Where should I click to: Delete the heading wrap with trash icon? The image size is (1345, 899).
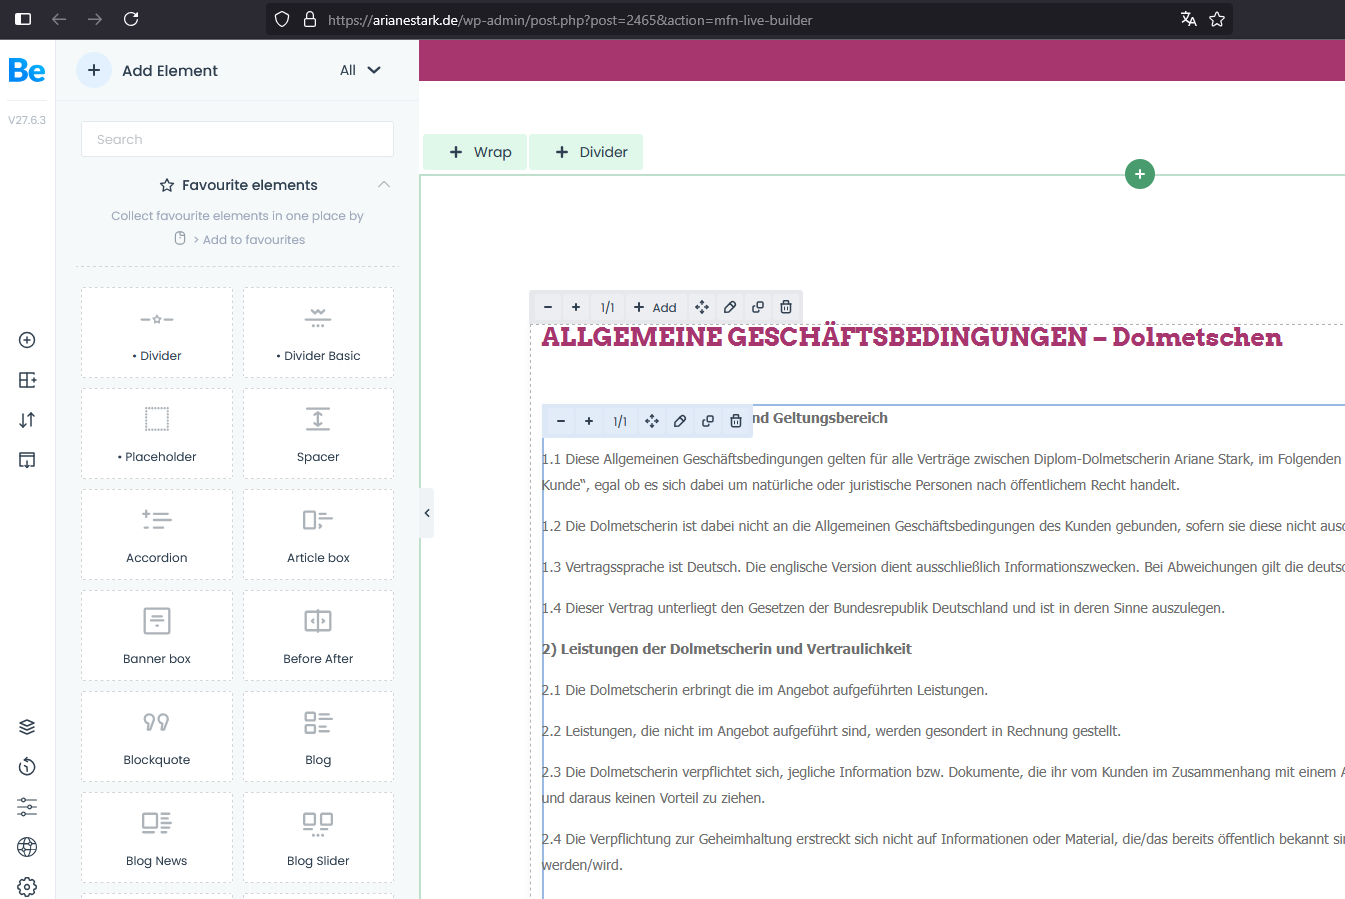786,307
